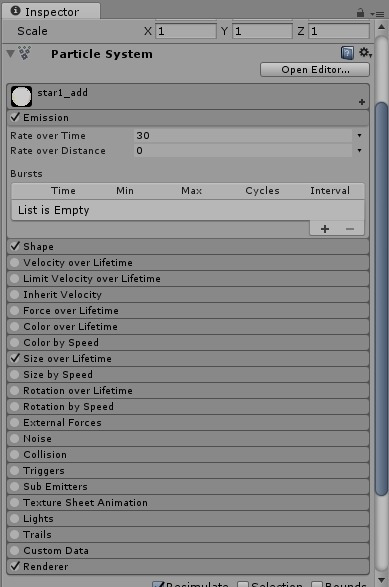Edit the Rate over Time value 30
The width and height of the screenshot is (389, 587).
click(243, 136)
